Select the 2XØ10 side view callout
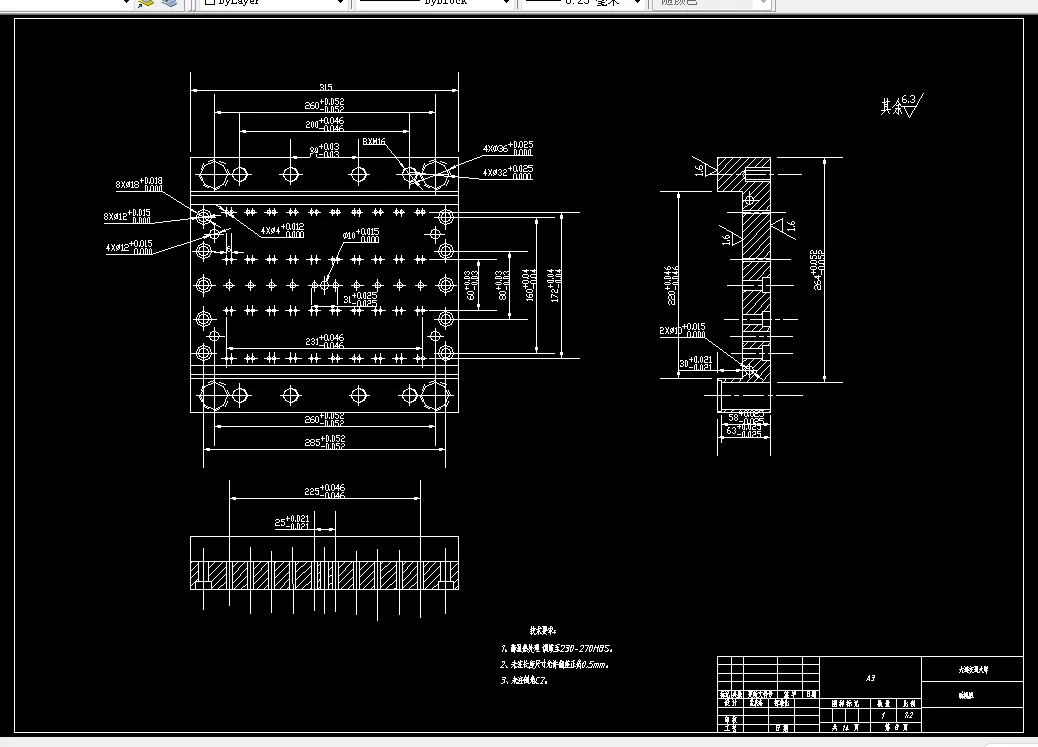The image size is (1038, 747). 683,330
